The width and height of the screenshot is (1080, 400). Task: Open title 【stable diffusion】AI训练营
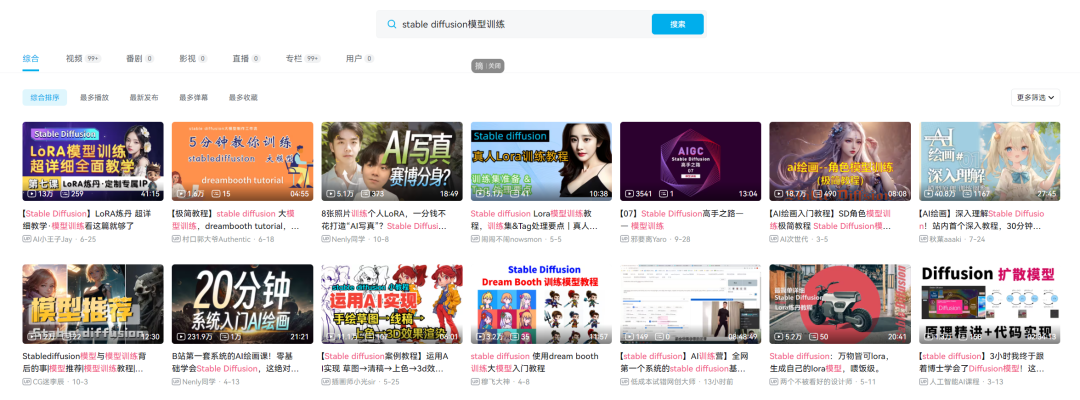pos(685,362)
